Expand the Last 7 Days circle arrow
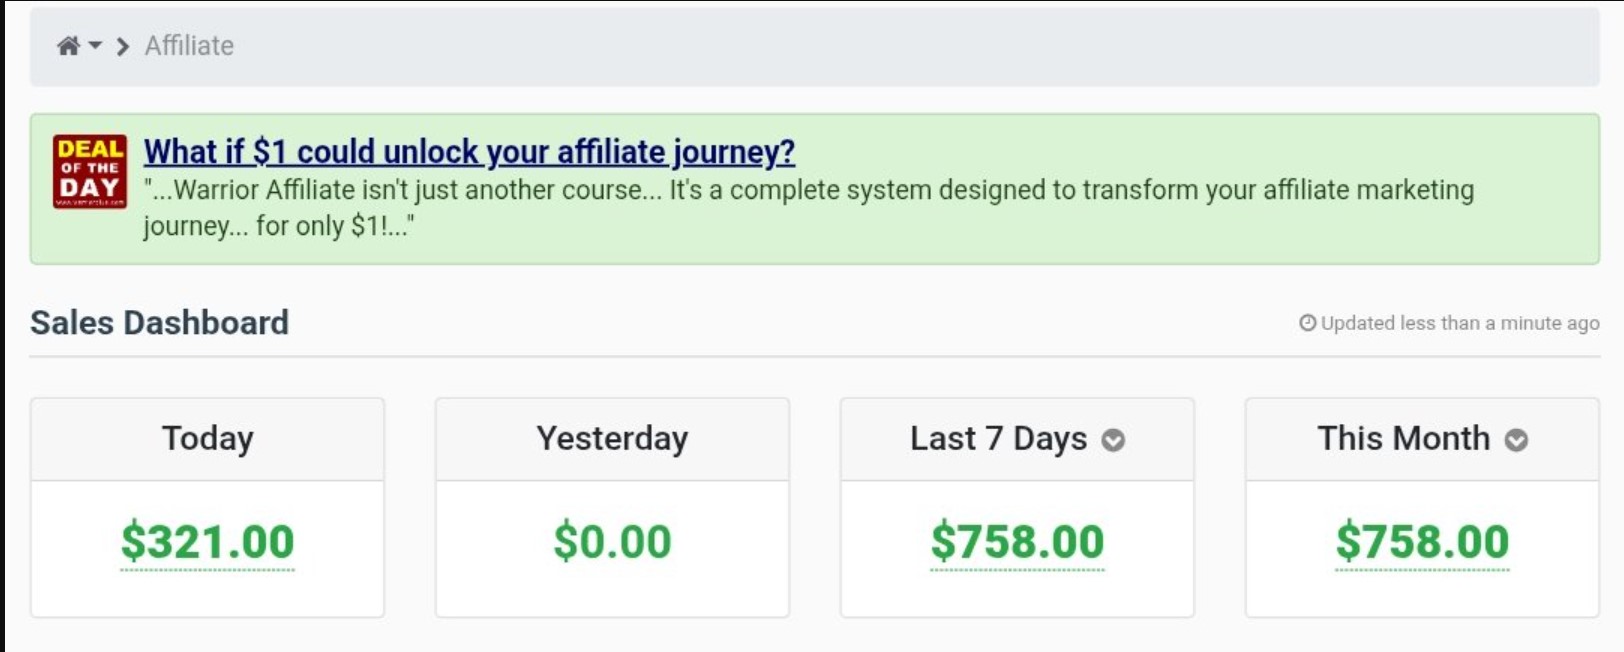The image size is (1624, 652). coord(1113,440)
